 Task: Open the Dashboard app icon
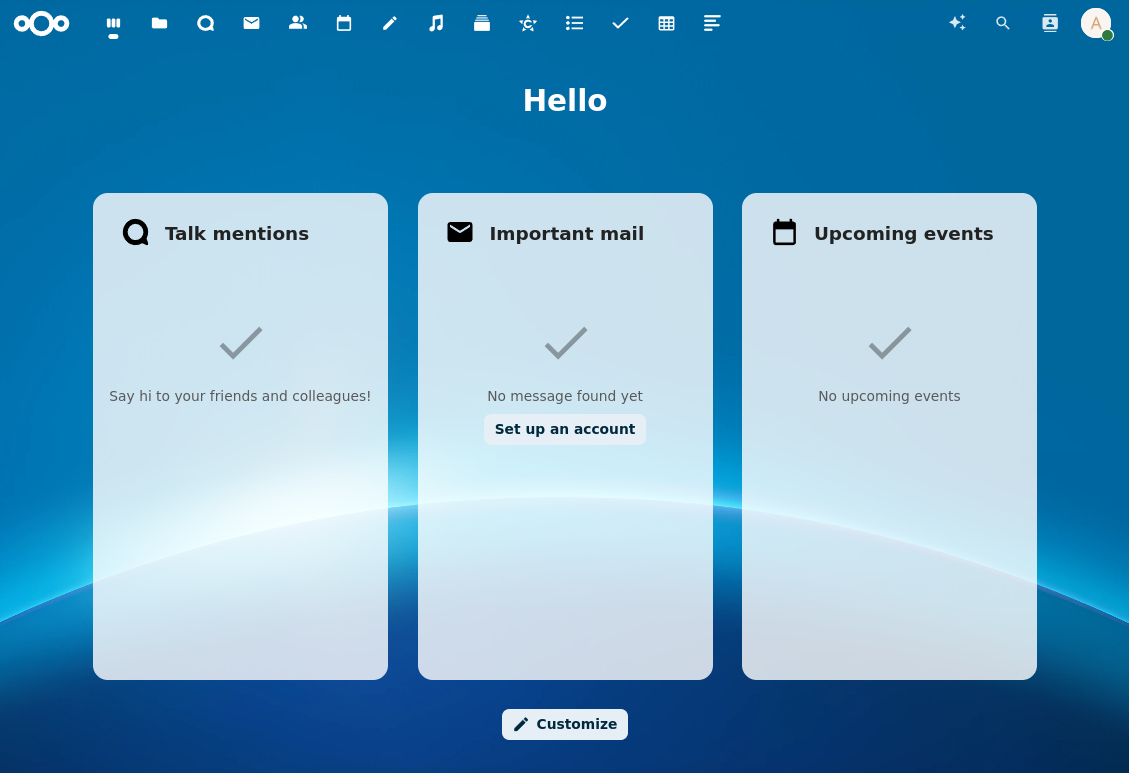(113, 24)
